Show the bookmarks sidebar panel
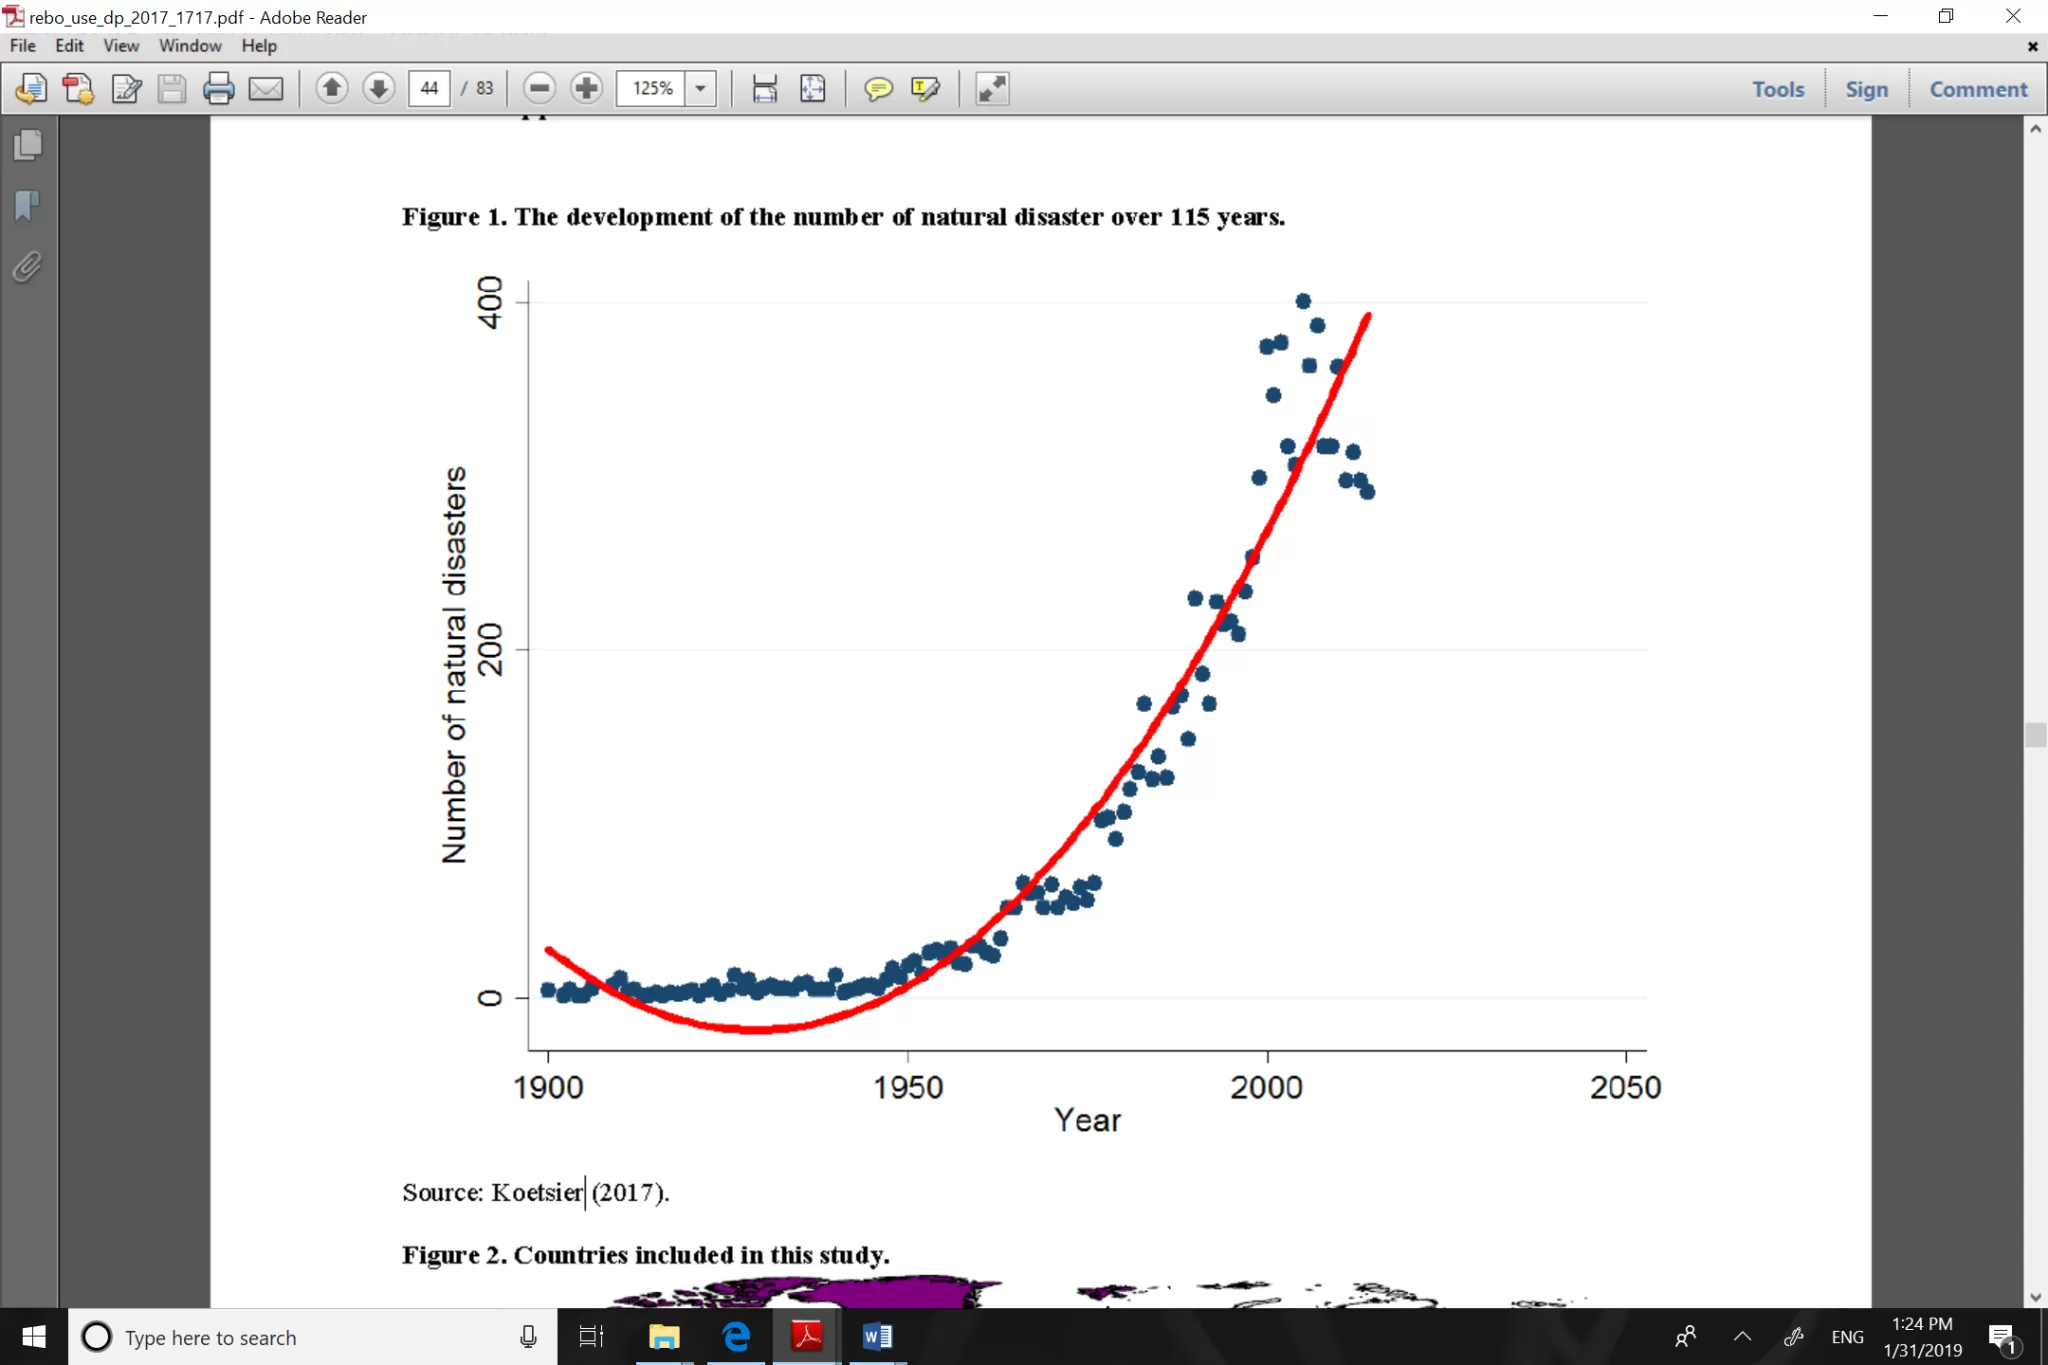 28,206
